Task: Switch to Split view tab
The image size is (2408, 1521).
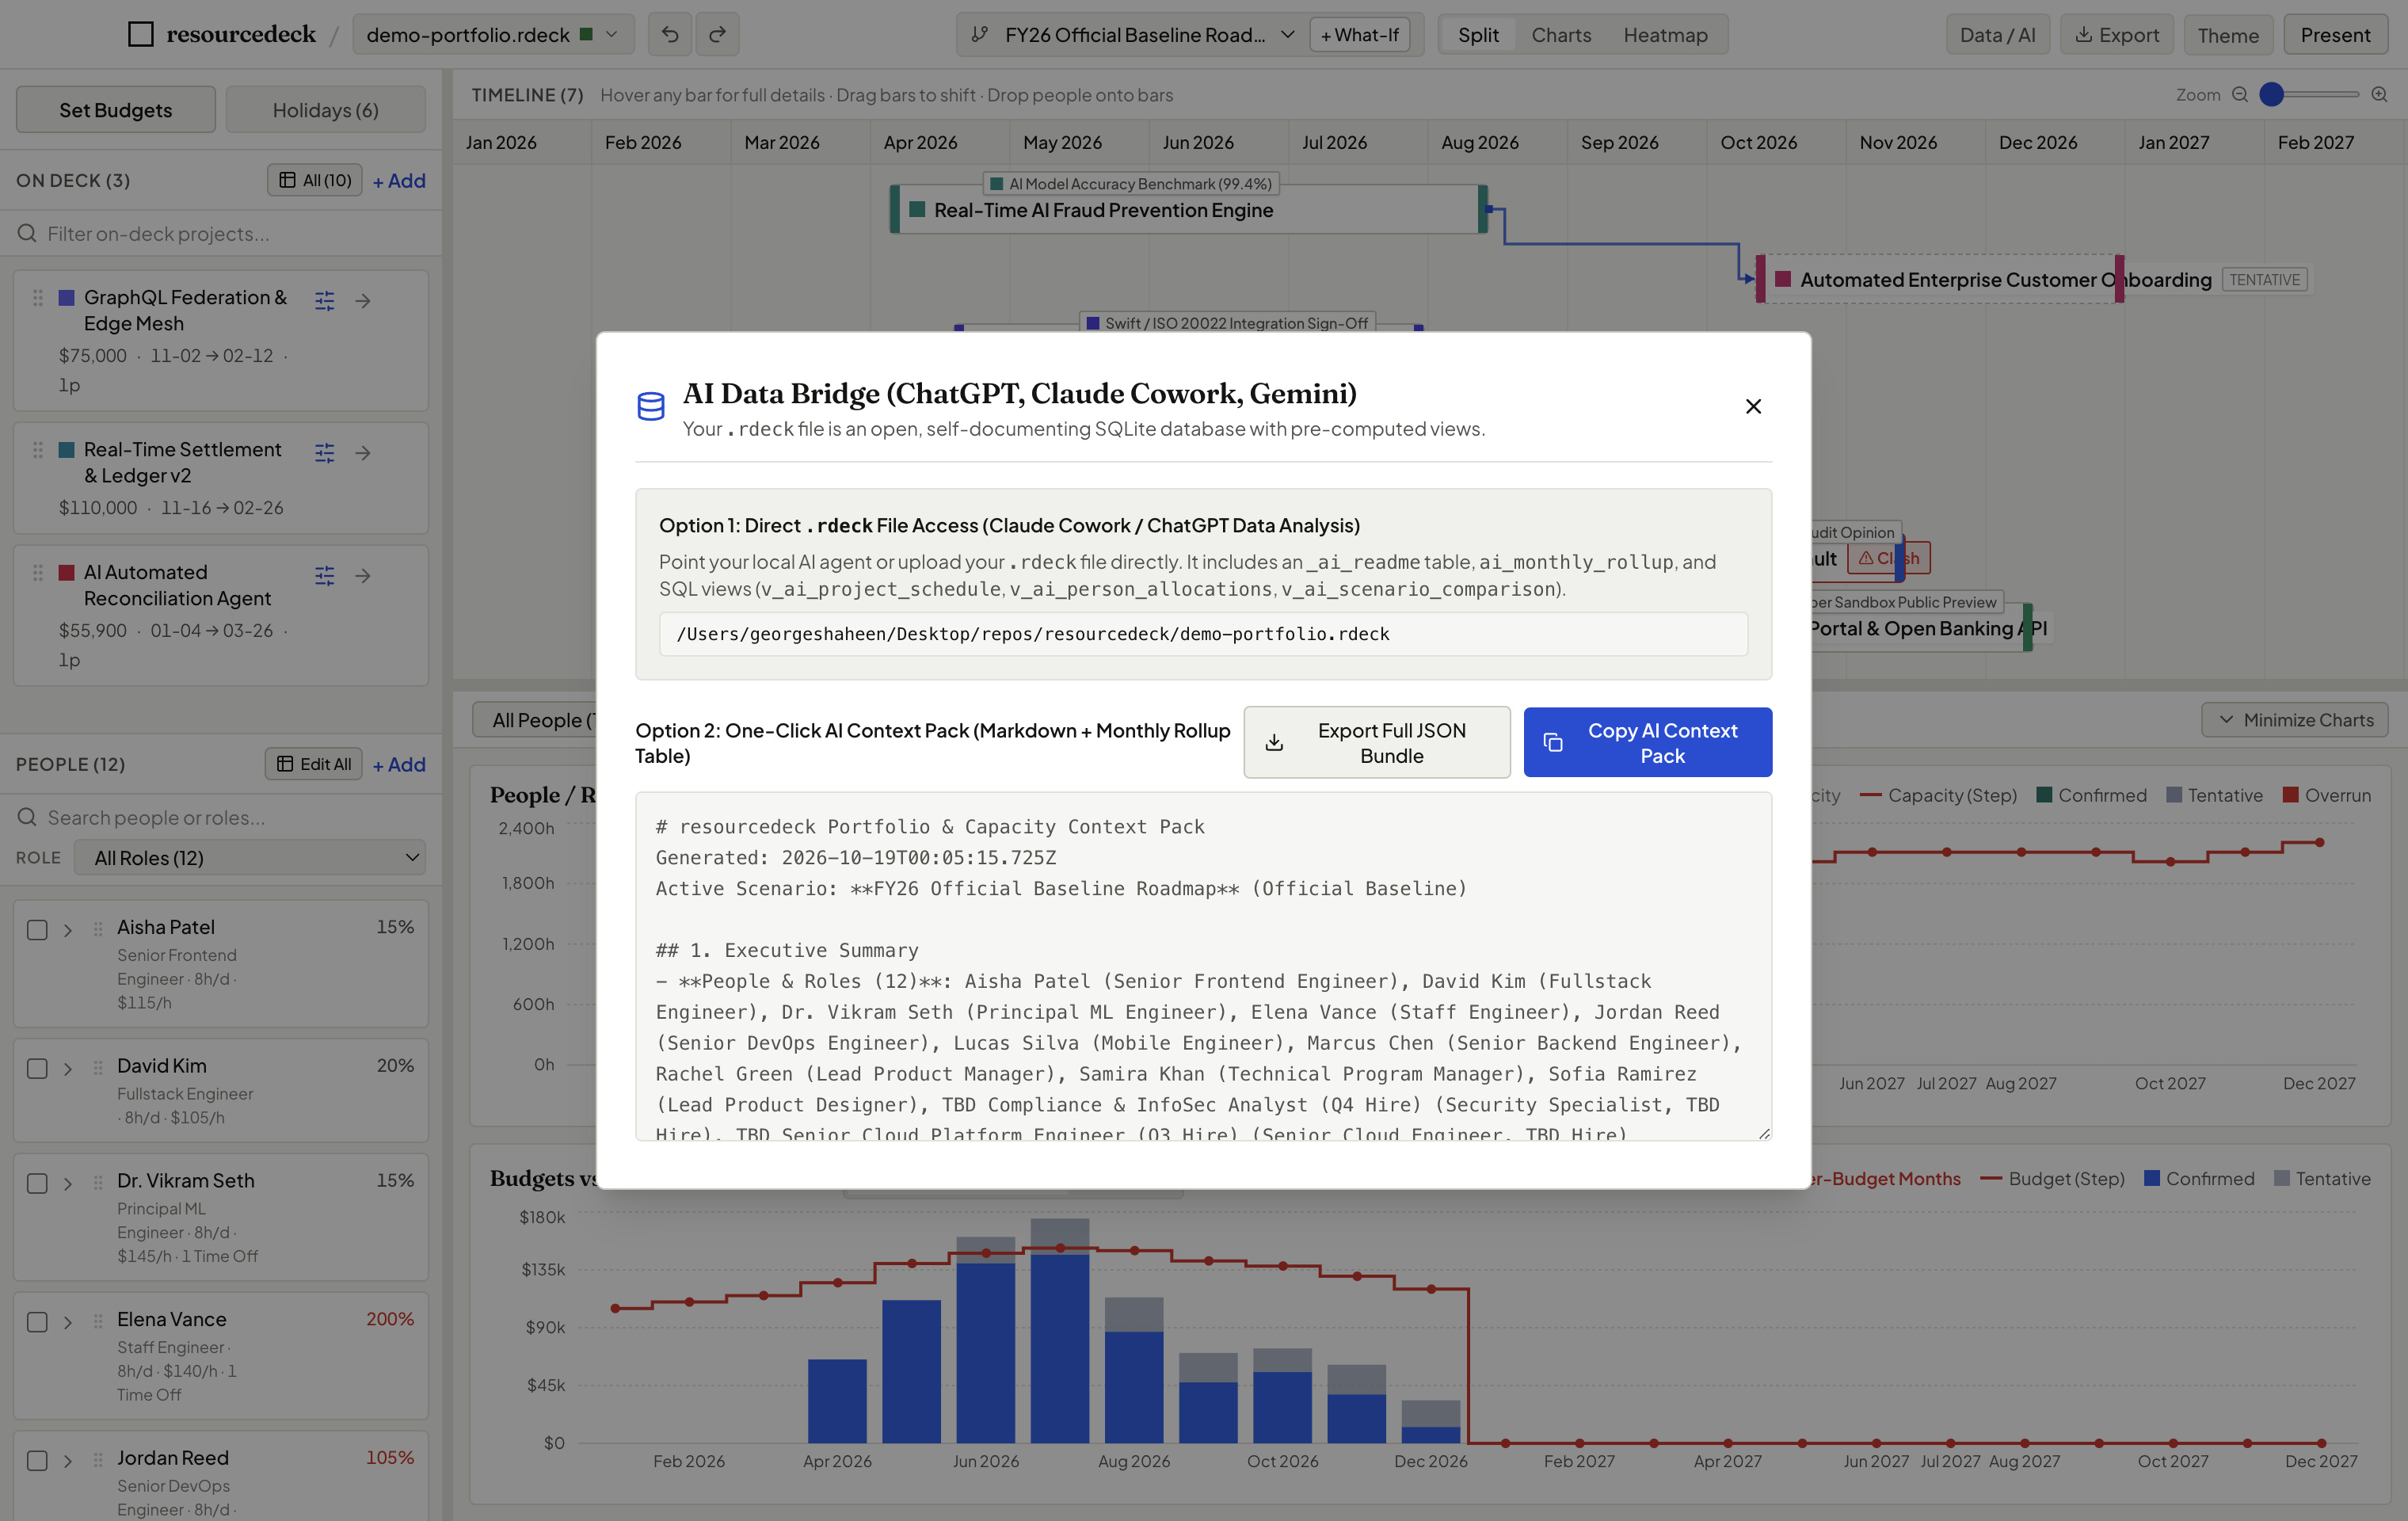Action: (x=1477, y=35)
